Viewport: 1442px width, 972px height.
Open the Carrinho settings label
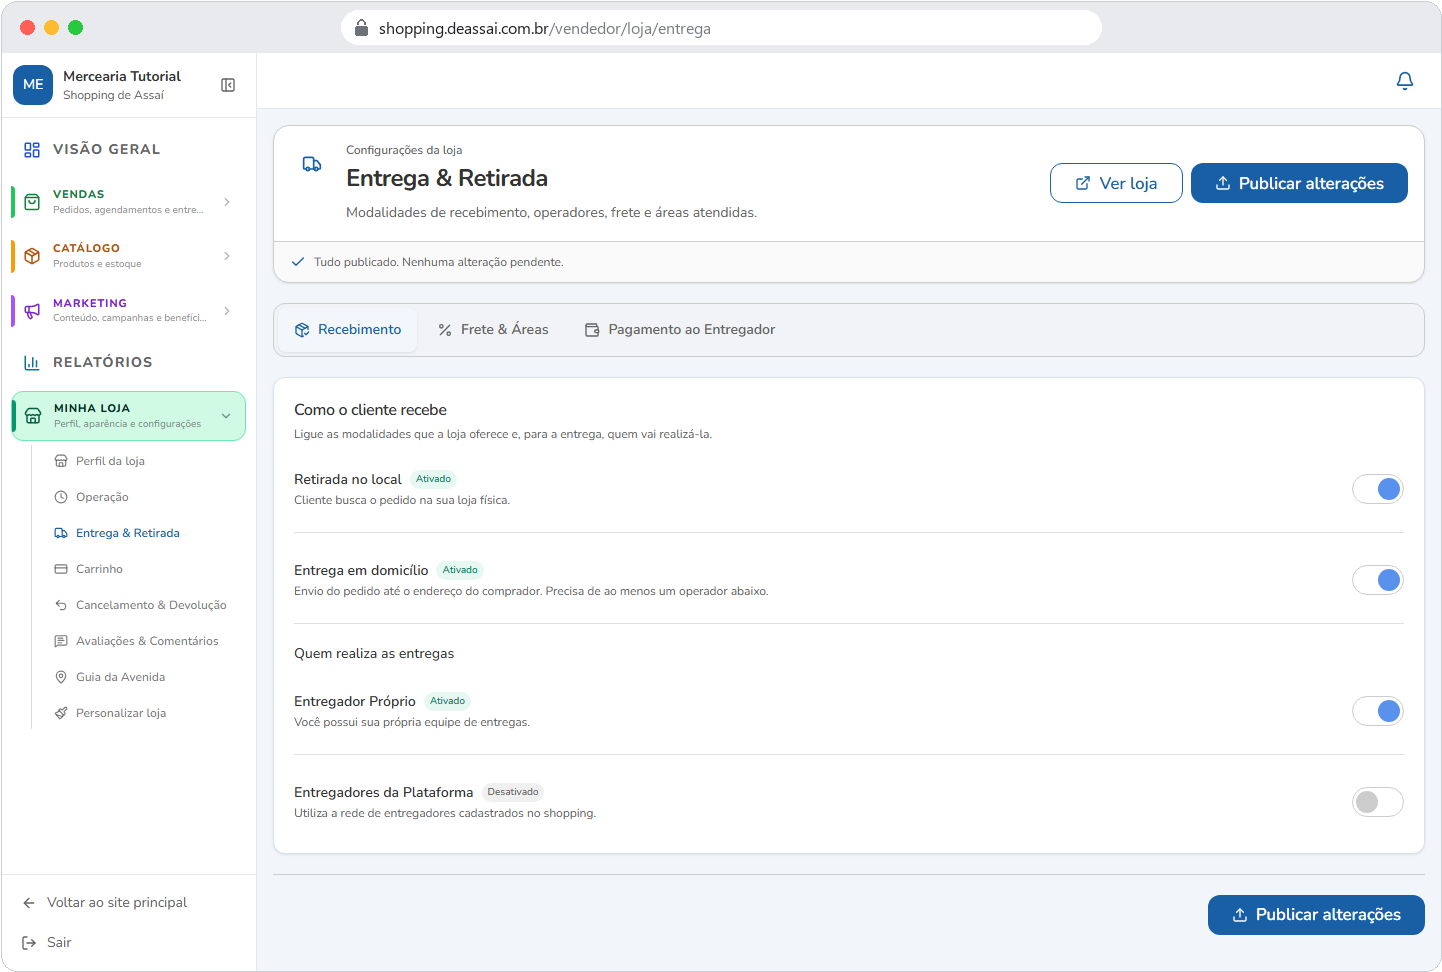tap(99, 569)
